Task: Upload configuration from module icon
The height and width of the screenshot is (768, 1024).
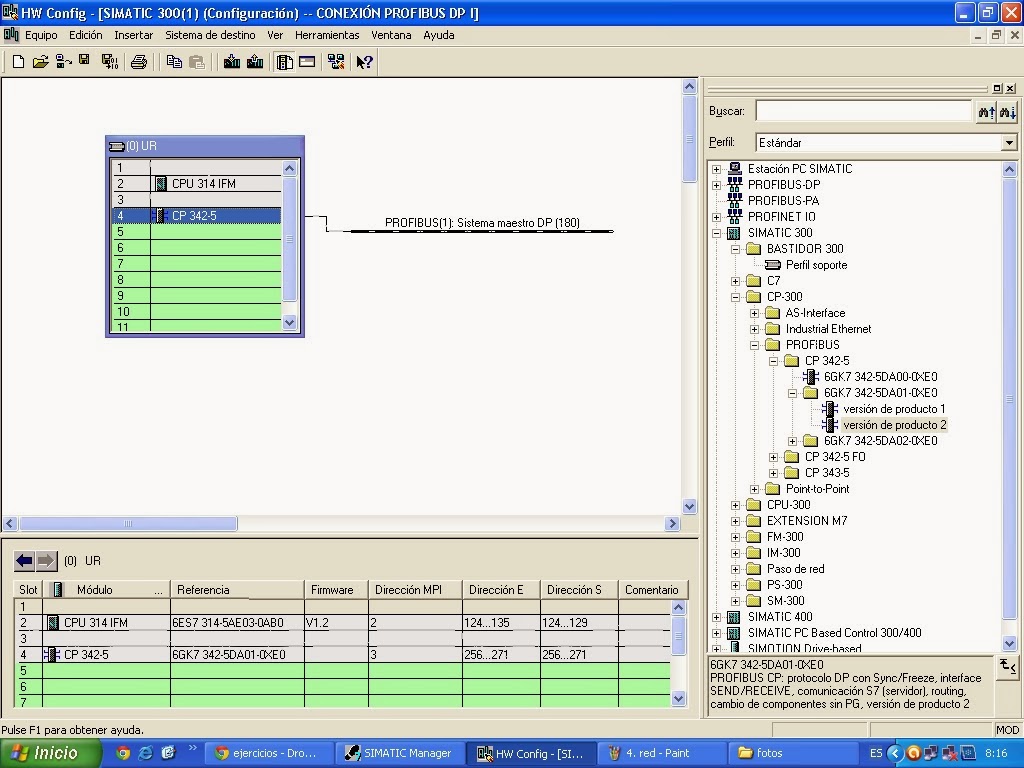Action: point(255,62)
